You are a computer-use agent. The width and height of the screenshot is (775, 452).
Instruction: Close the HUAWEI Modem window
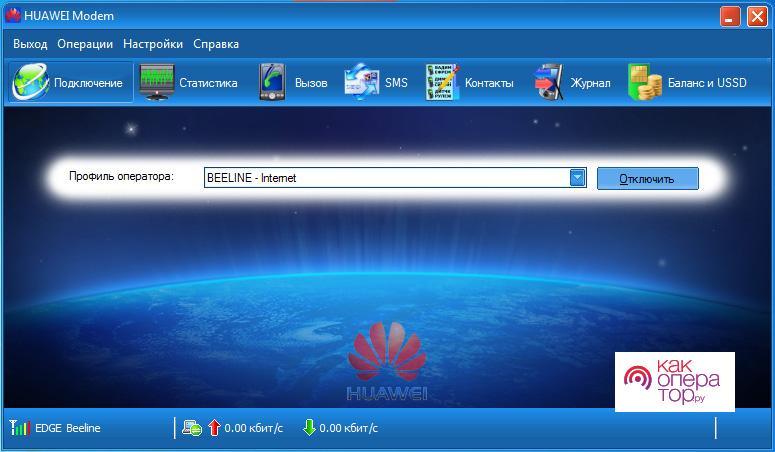coord(757,16)
